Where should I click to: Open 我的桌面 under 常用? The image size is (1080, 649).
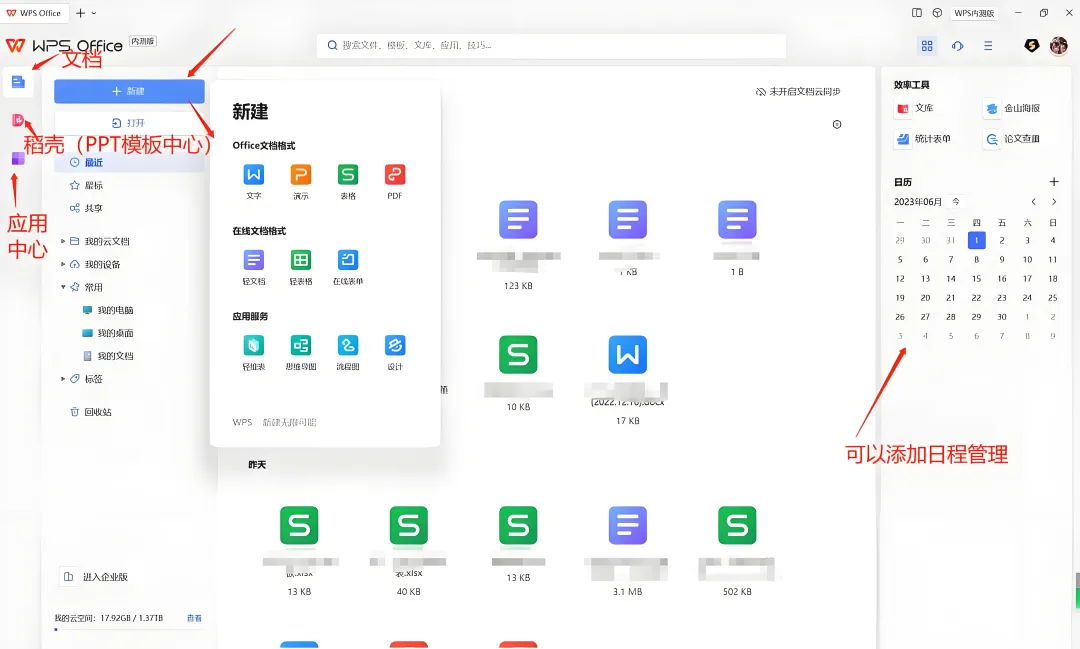point(108,333)
